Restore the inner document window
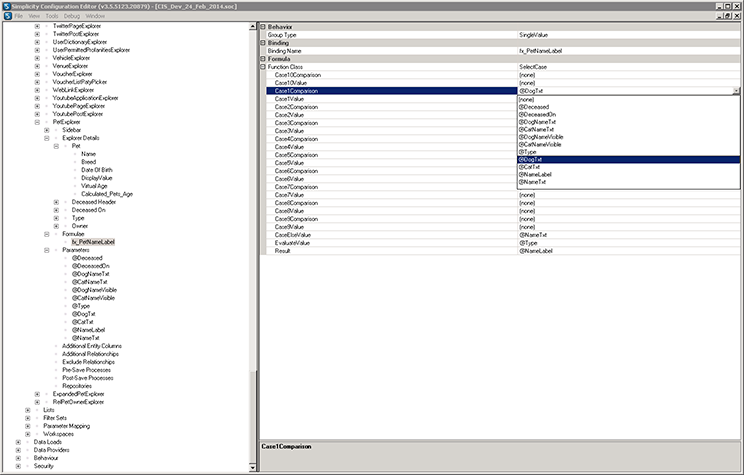 (x=728, y=16)
